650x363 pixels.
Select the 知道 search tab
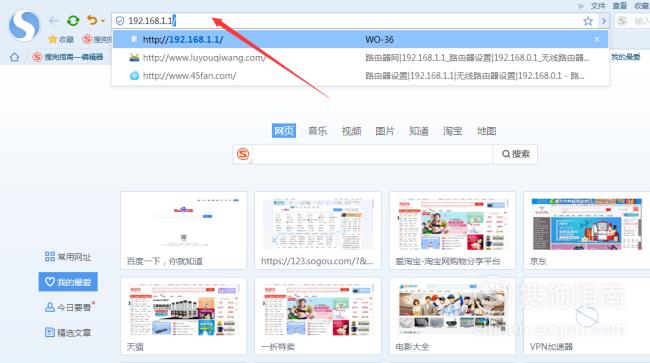419,131
